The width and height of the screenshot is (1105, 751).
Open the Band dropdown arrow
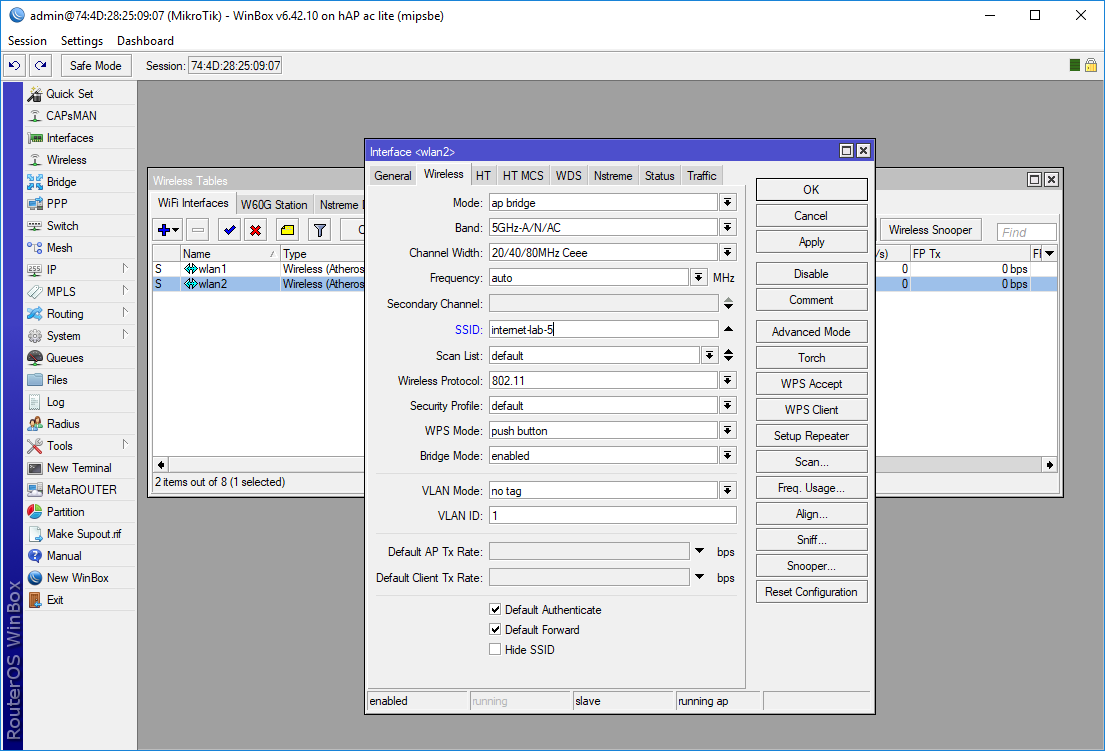(728, 227)
